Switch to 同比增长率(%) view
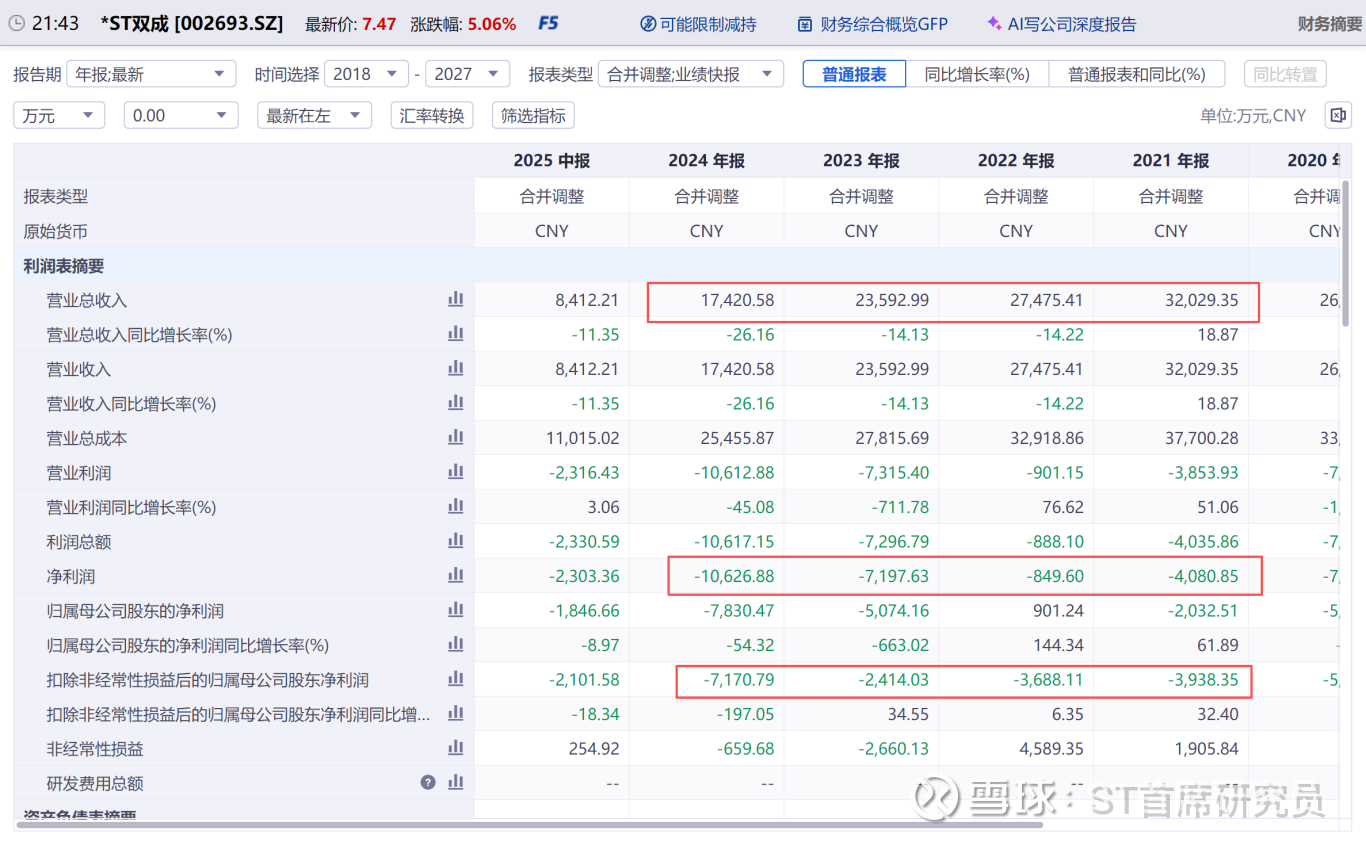Viewport: 1366px width, 842px height. click(977, 74)
